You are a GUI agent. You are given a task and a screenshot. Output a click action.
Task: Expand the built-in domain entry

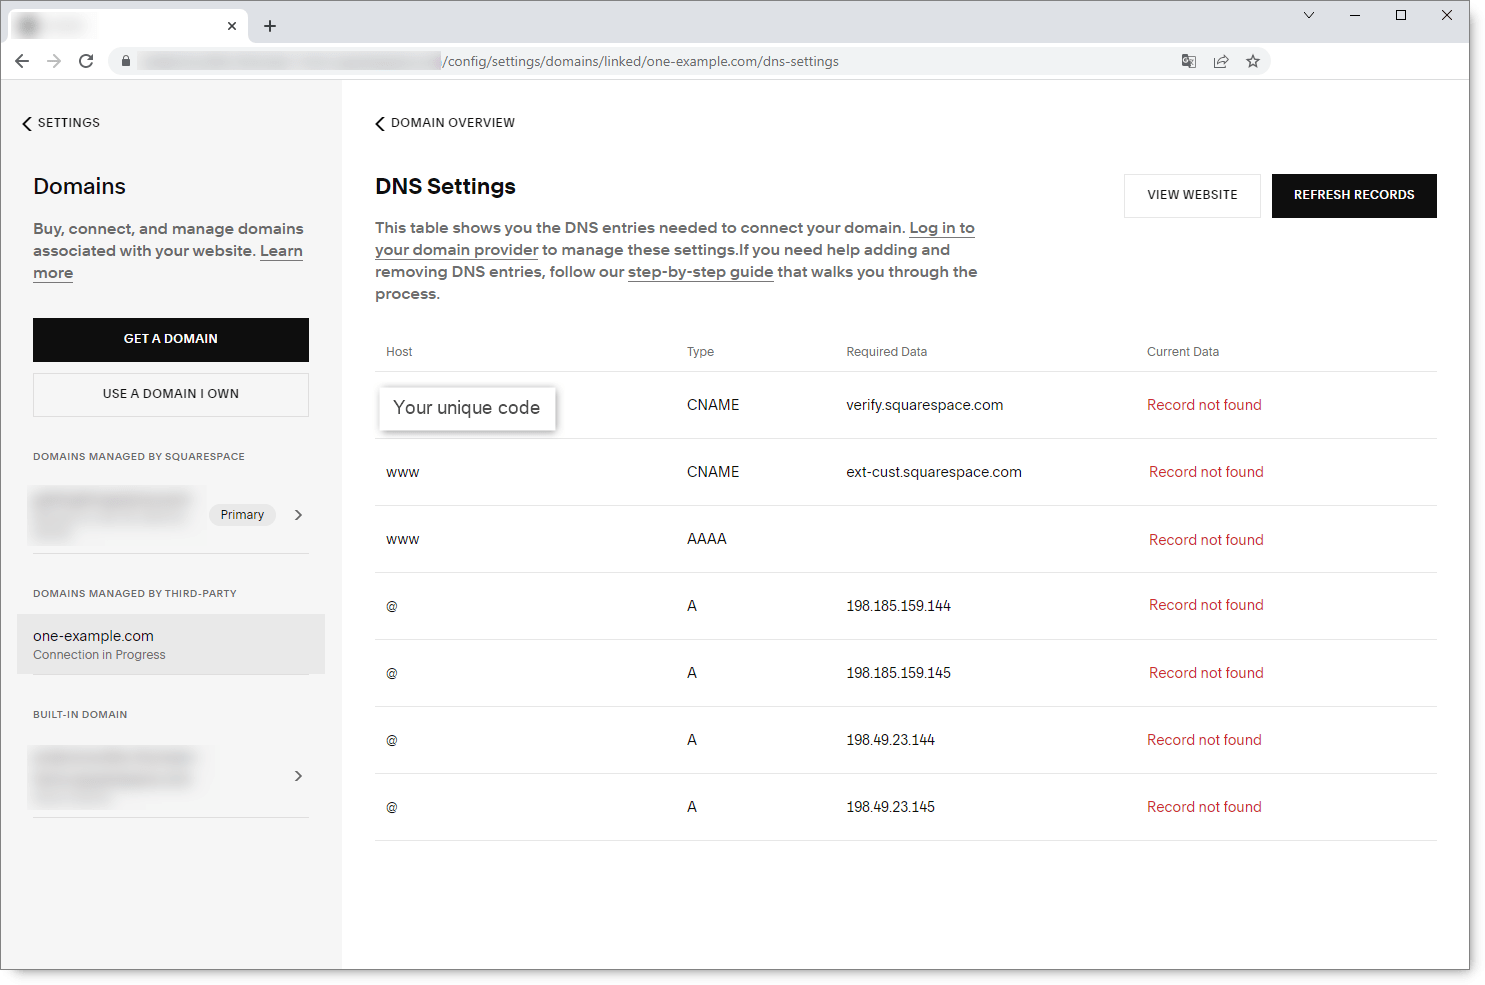click(298, 776)
